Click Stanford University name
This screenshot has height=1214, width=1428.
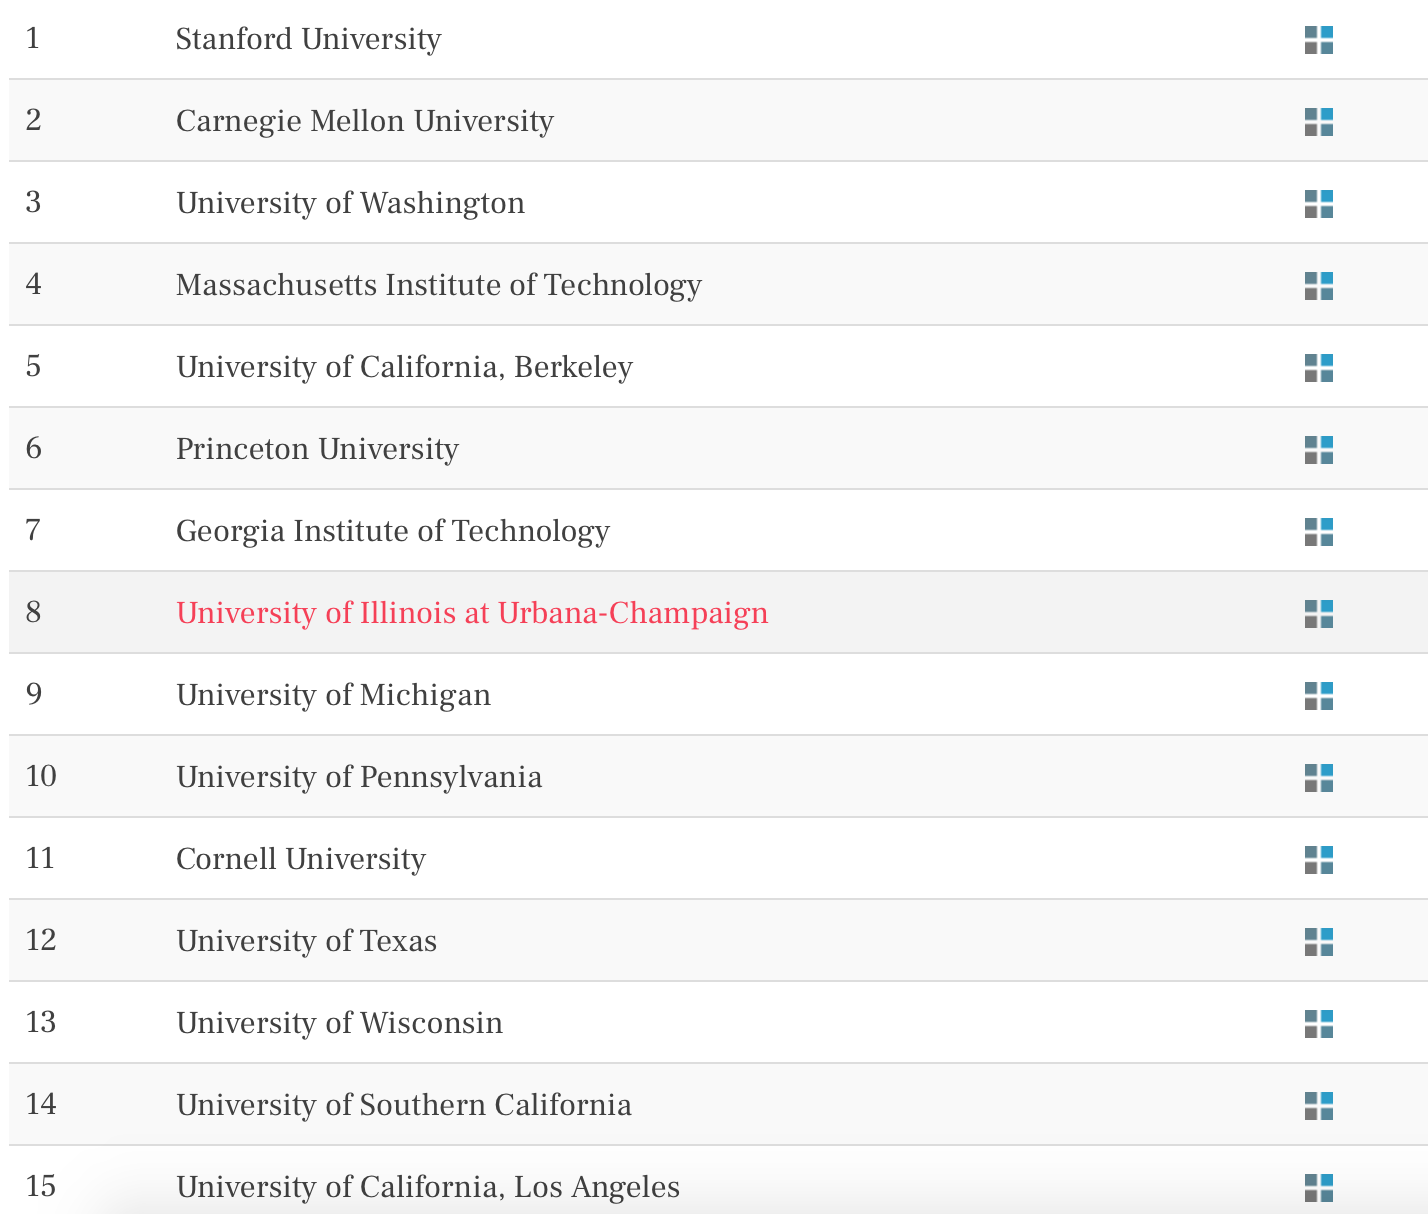click(x=308, y=39)
